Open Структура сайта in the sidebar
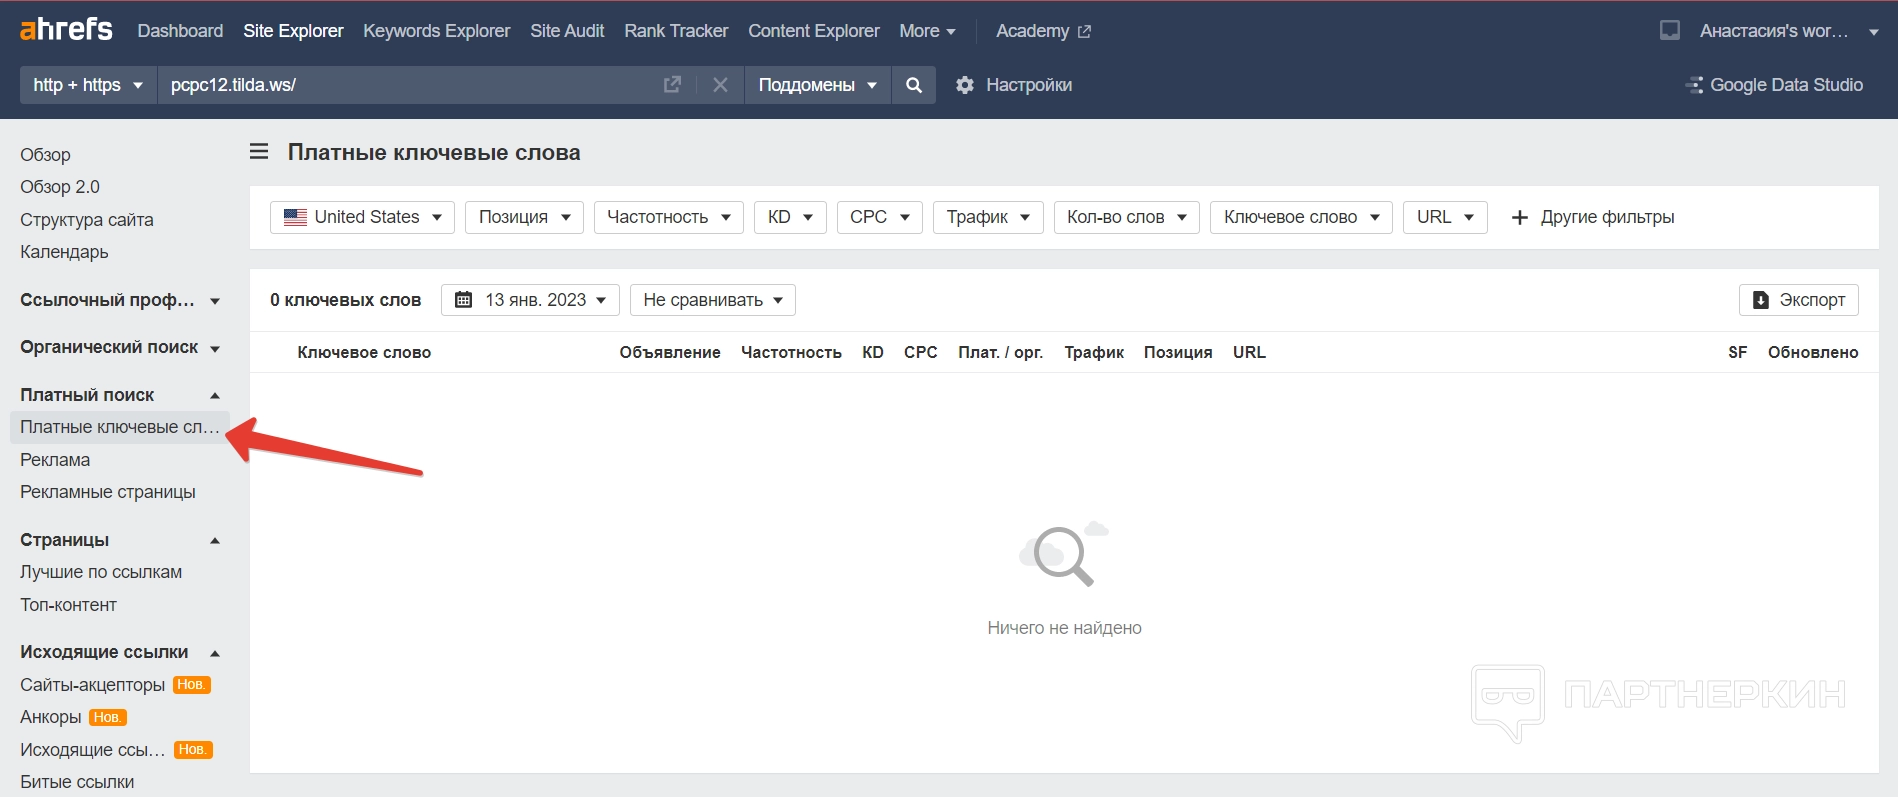Screen dimensions: 1898x797 pyautogui.click(x=87, y=220)
